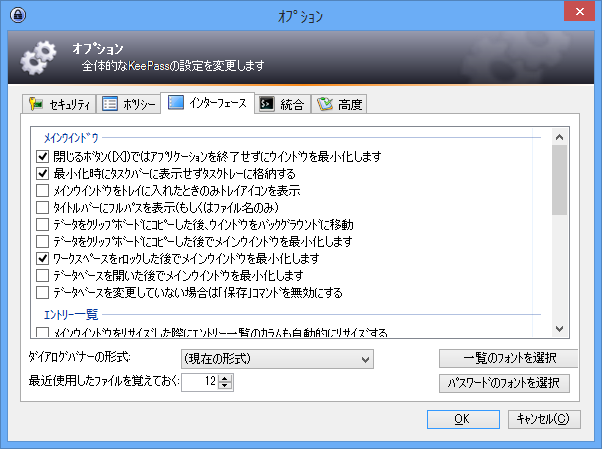Viewport: 602px width, 449px height.
Task: Click the gears icon in banner
Action: pyautogui.click(x=39, y=57)
